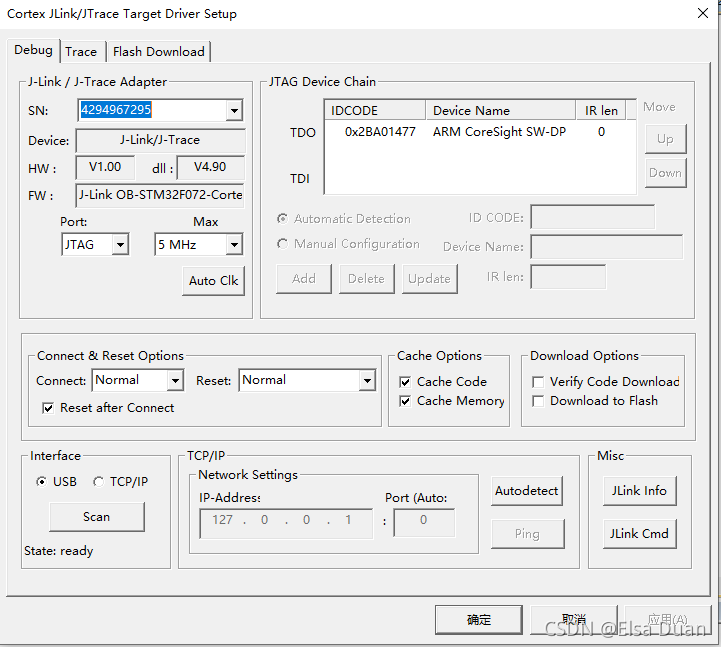This screenshot has height=647, width=721.
Task: Click the IR len column header
Action: [x=601, y=110]
